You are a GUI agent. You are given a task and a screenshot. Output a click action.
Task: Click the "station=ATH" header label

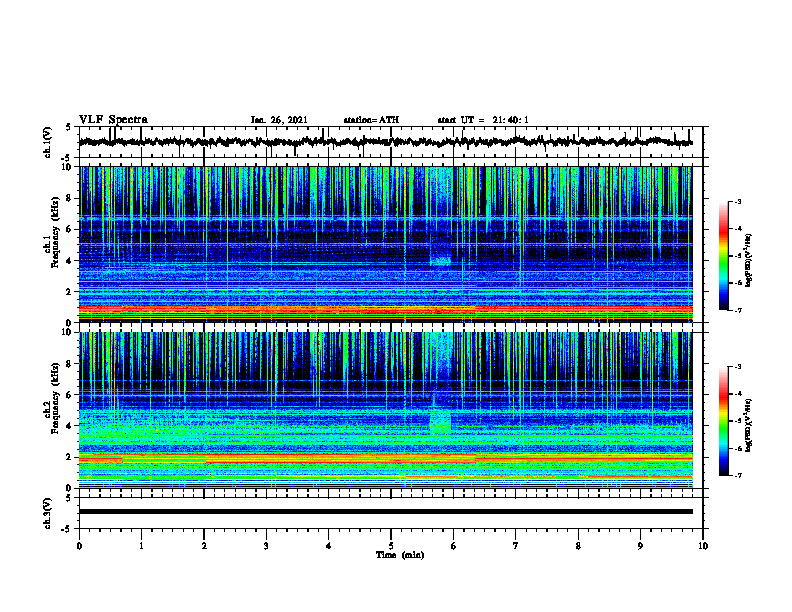tap(371, 120)
